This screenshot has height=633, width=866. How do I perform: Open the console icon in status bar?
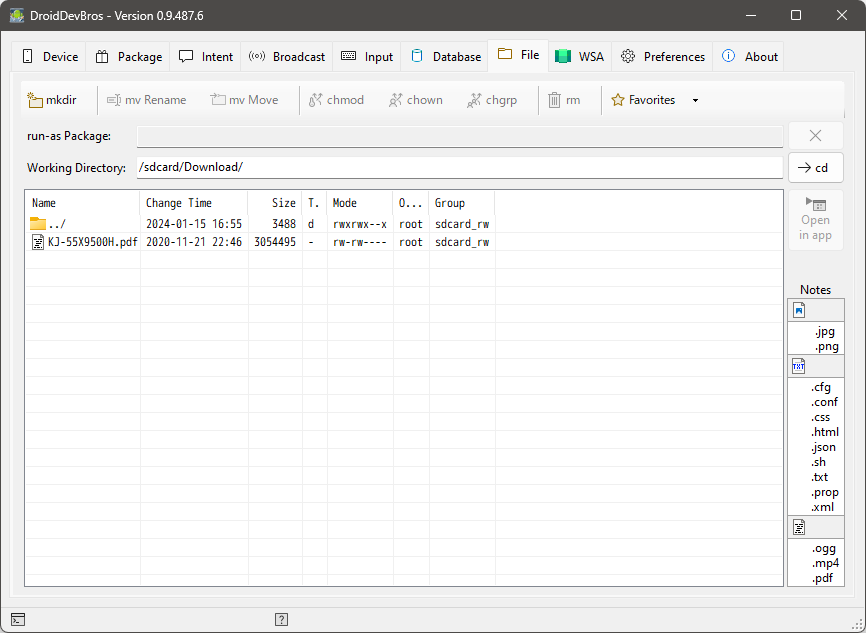tap(18, 620)
